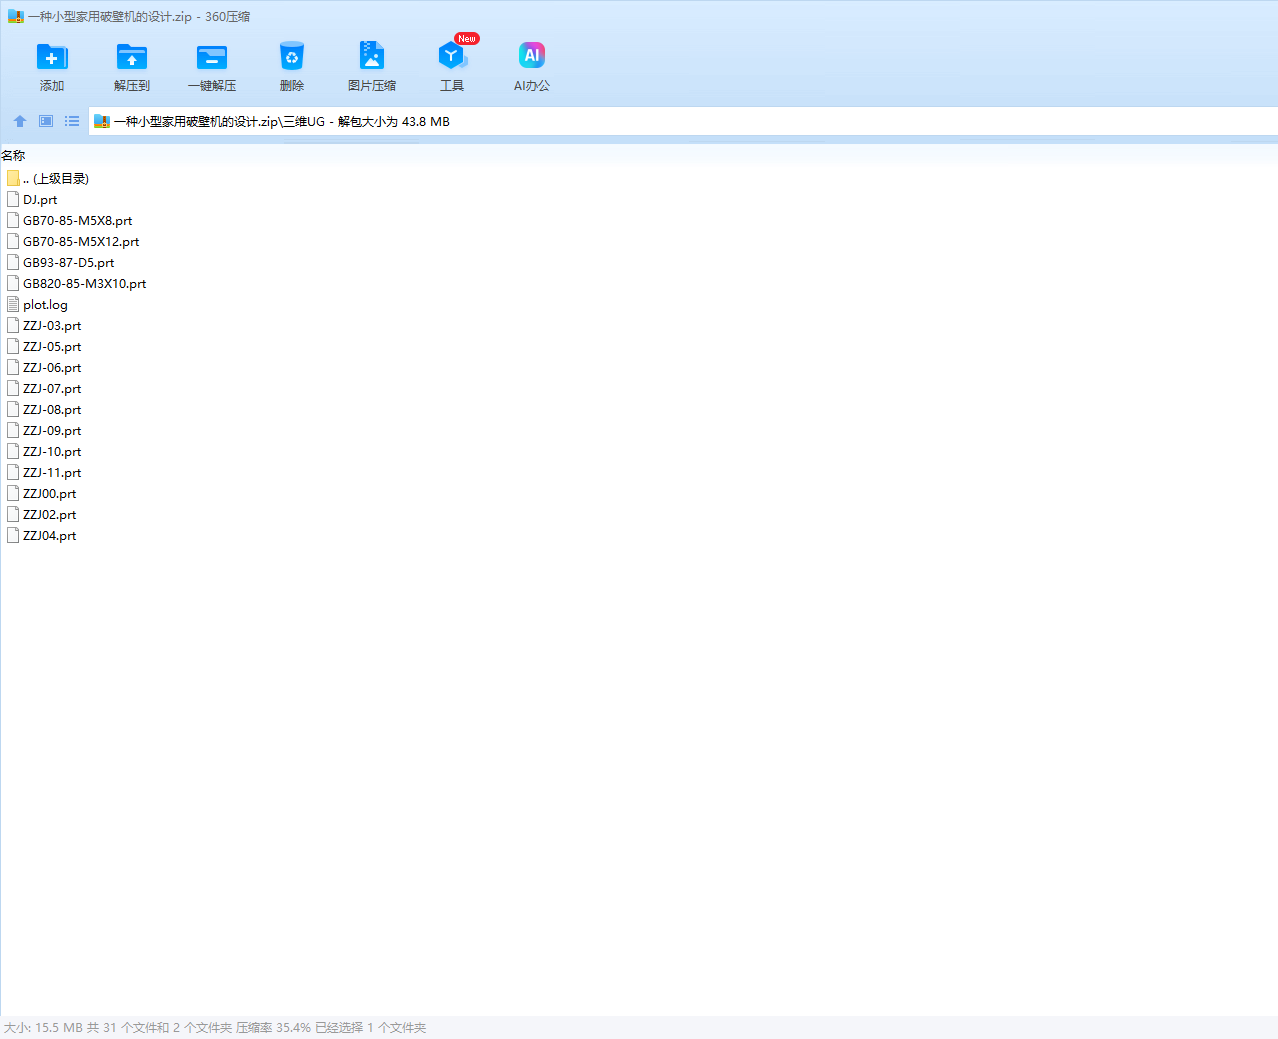This screenshot has height=1039, width=1278.
Task: Click the zip archive icon in address bar
Action: tap(101, 121)
